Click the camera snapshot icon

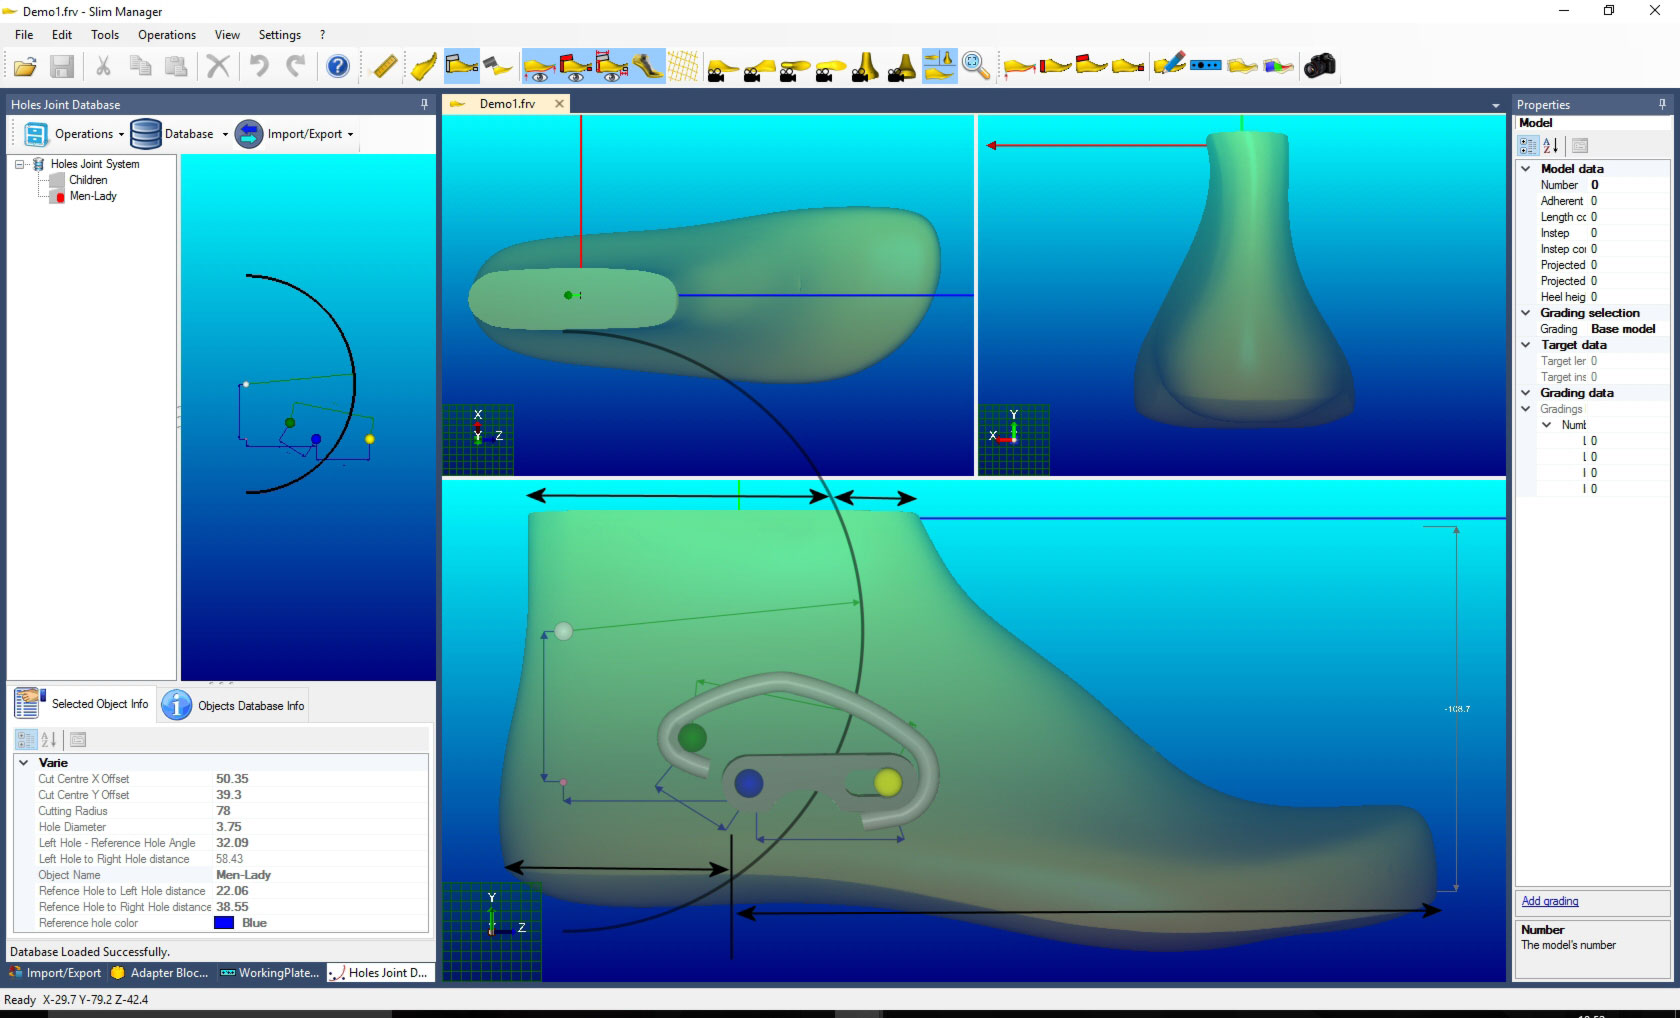pos(1320,67)
